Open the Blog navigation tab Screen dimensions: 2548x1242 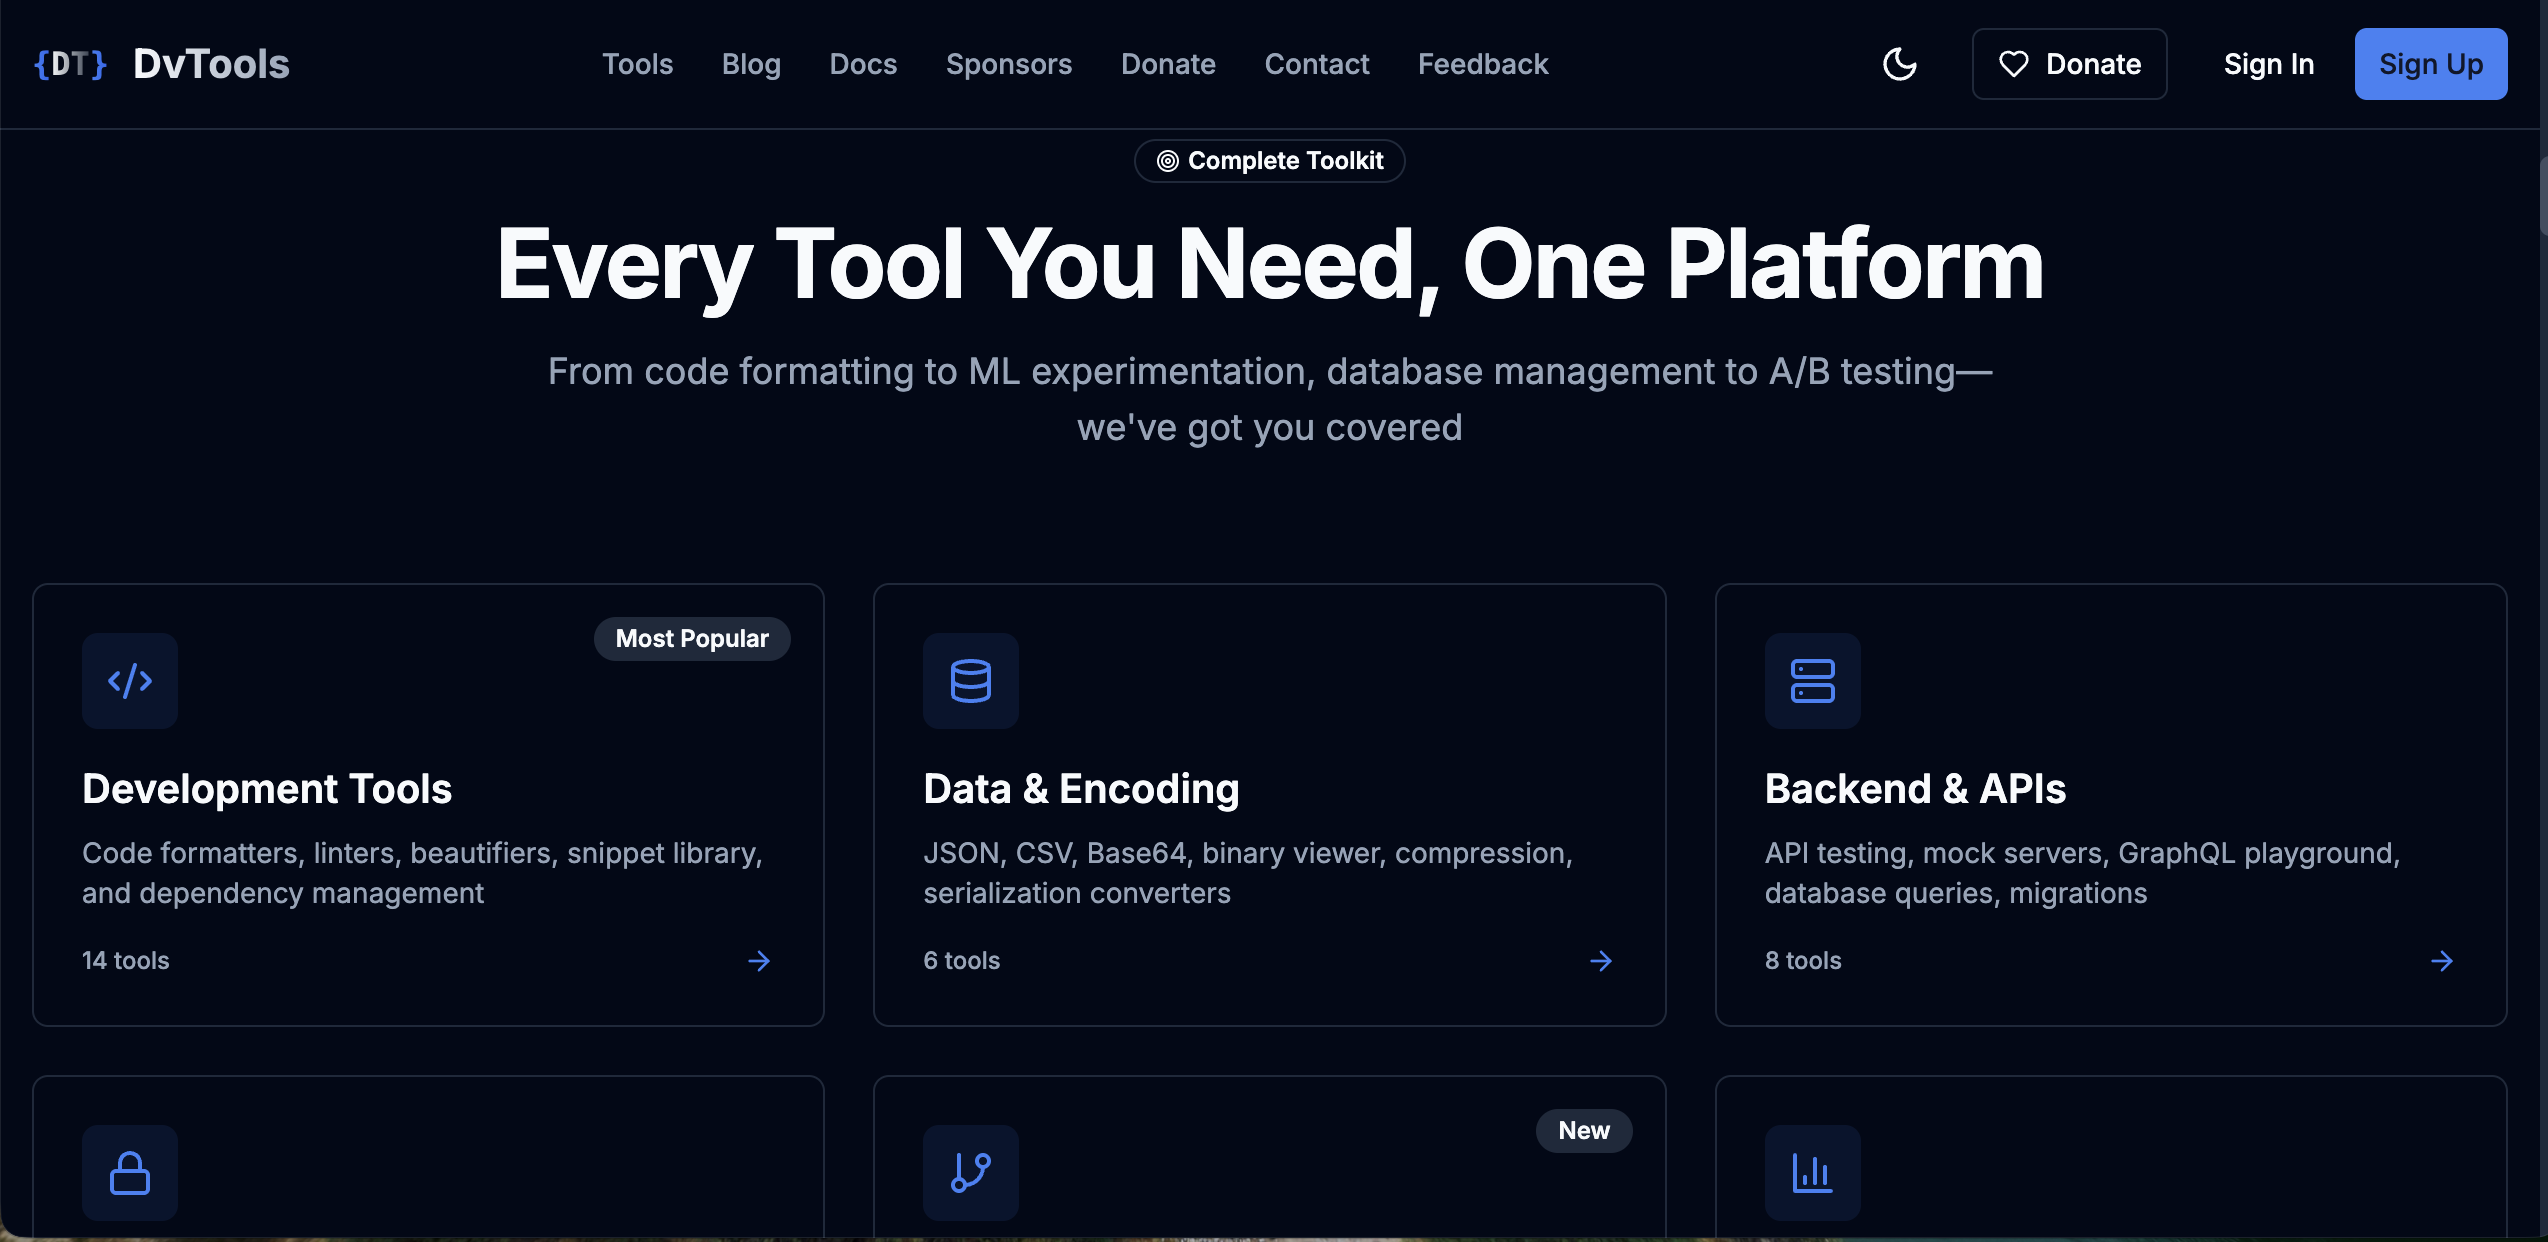click(x=751, y=63)
